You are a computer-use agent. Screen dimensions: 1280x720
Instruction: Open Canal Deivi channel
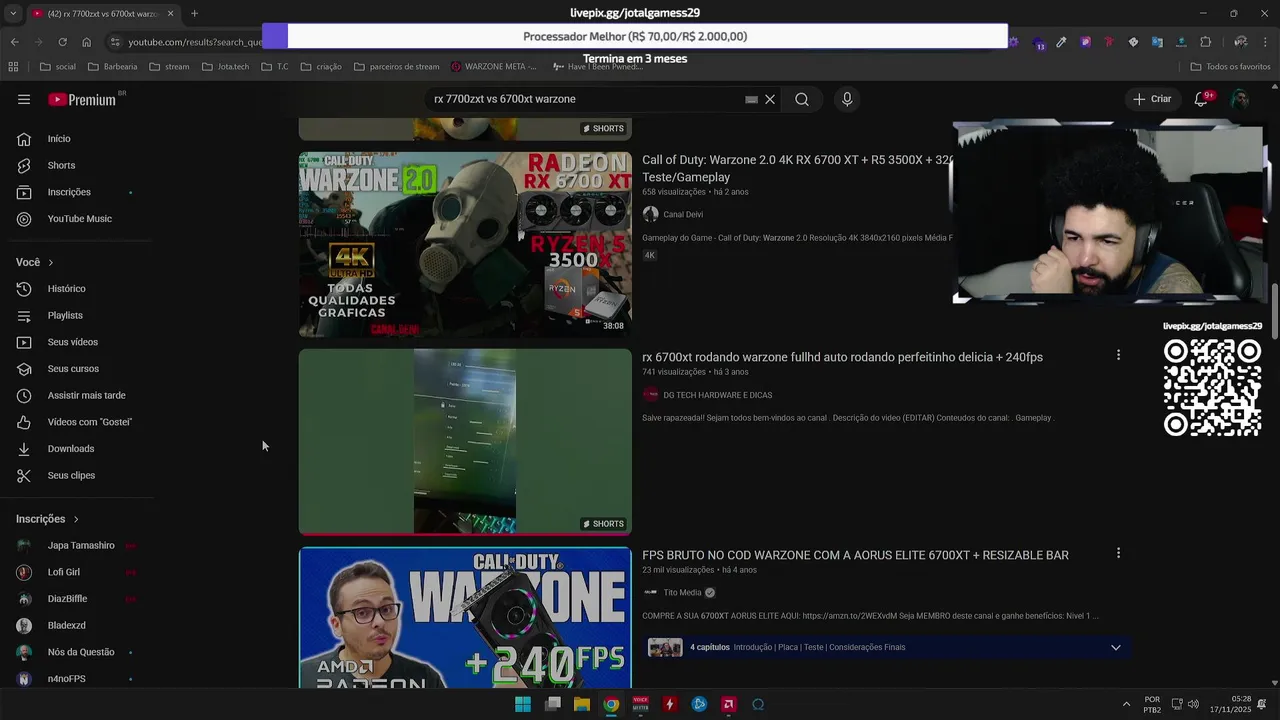tap(683, 214)
